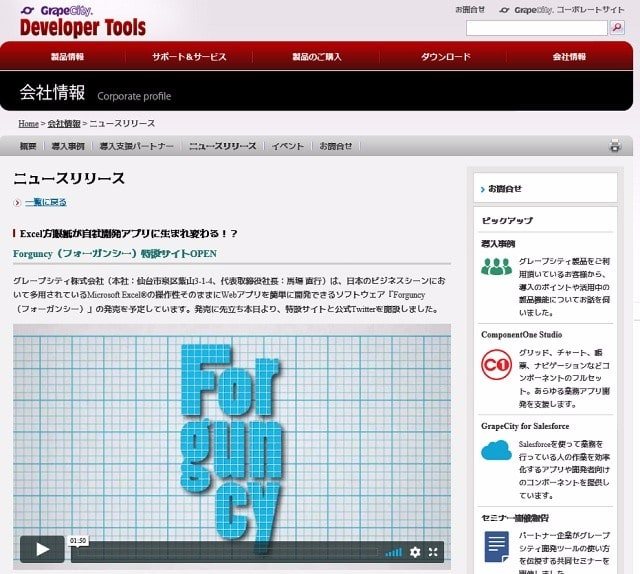The height and width of the screenshot is (574, 640).
Task: Click GrapeCity for Salesforce sidebar heading
Action: (x=525, y=426)
